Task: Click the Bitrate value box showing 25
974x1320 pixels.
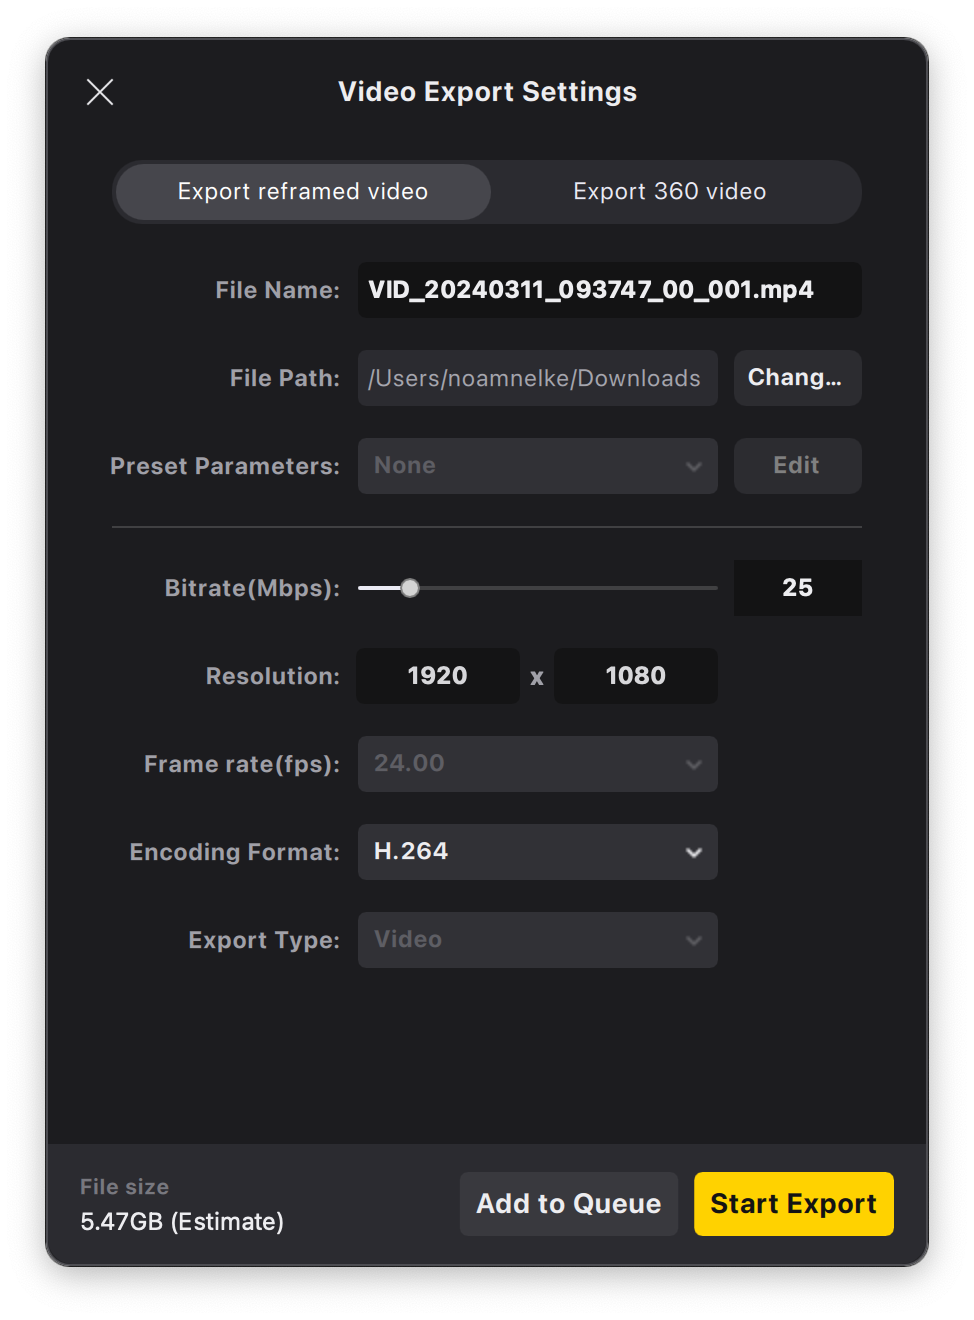Action: point(797,588)
